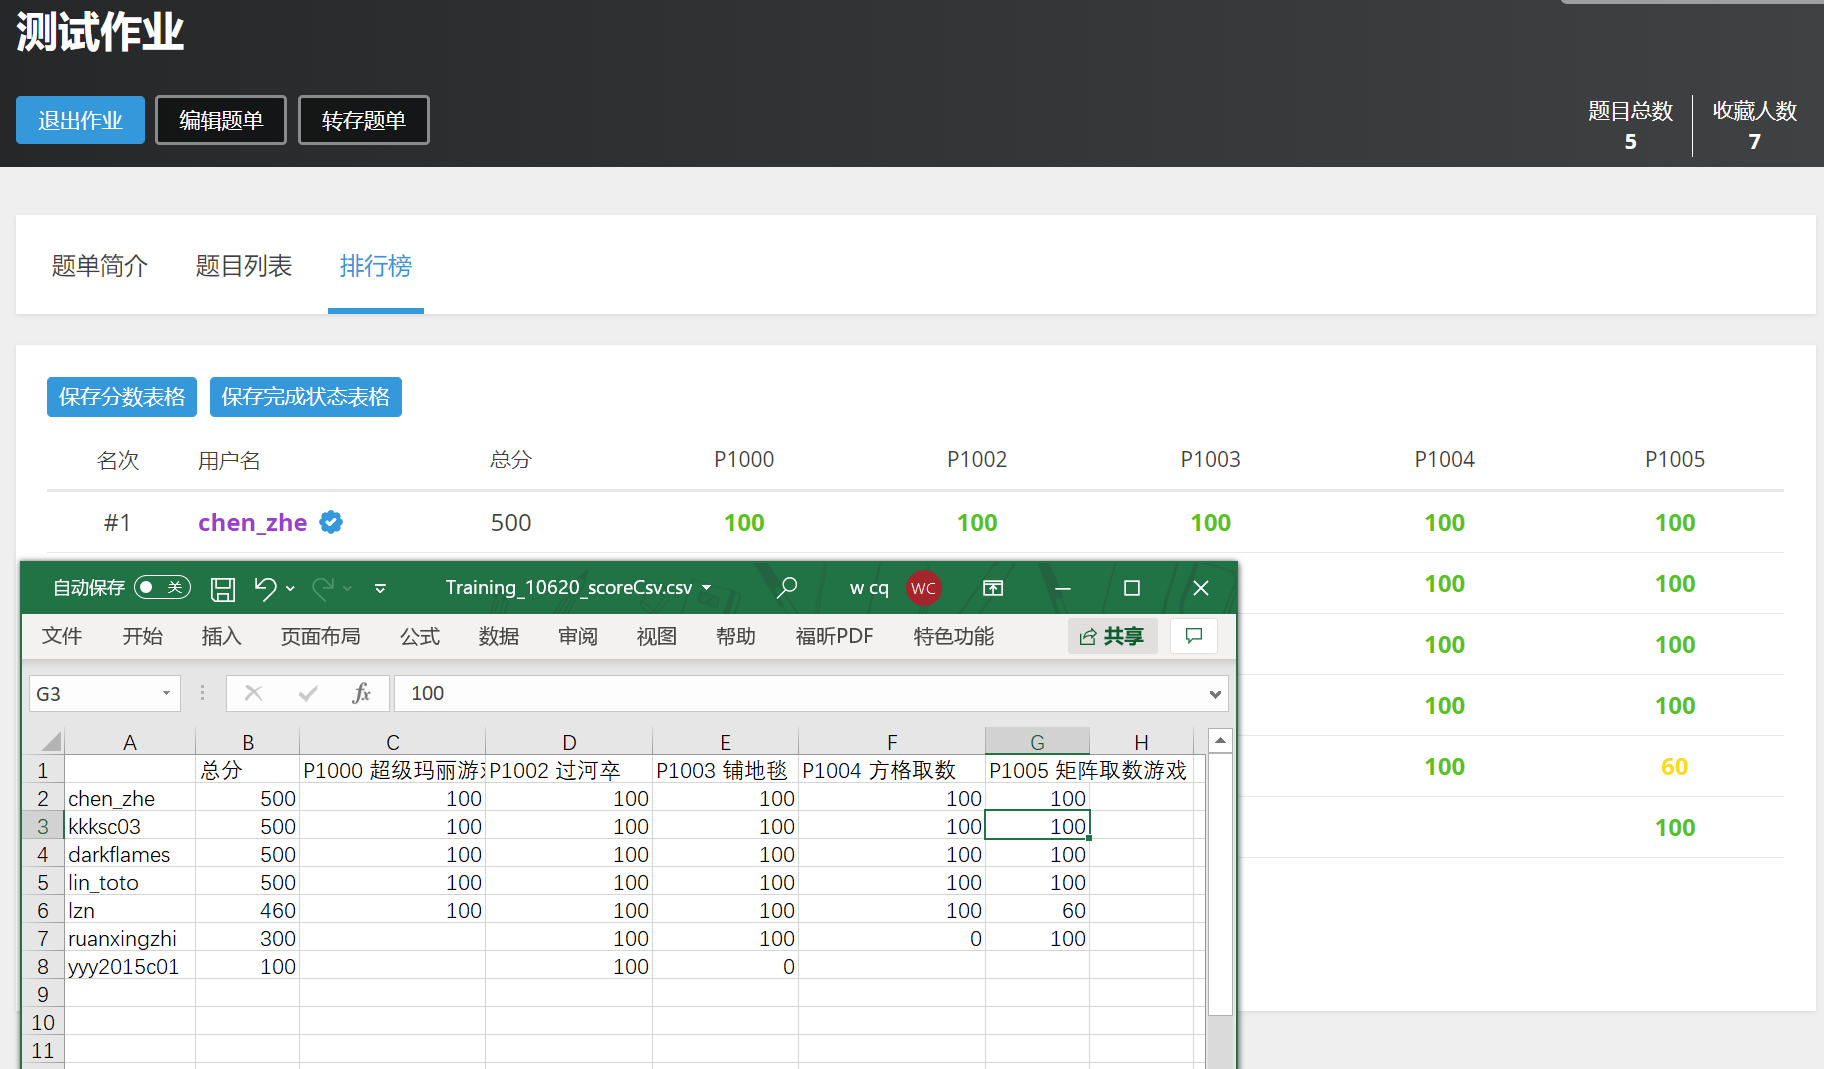The width and height of the screenshot is (1824, 1069).
Task: Click the insert function fx icon
Action: (x=362, y=693)
